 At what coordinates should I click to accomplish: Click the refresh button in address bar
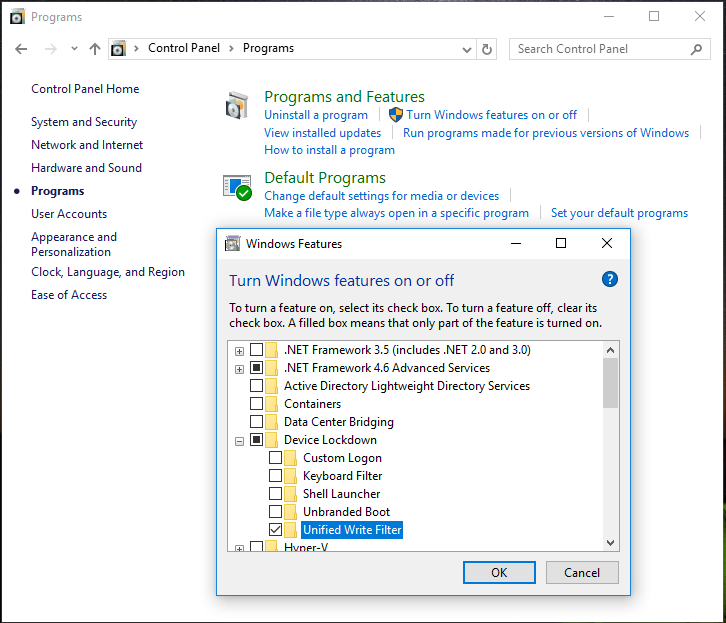[487, 49]
